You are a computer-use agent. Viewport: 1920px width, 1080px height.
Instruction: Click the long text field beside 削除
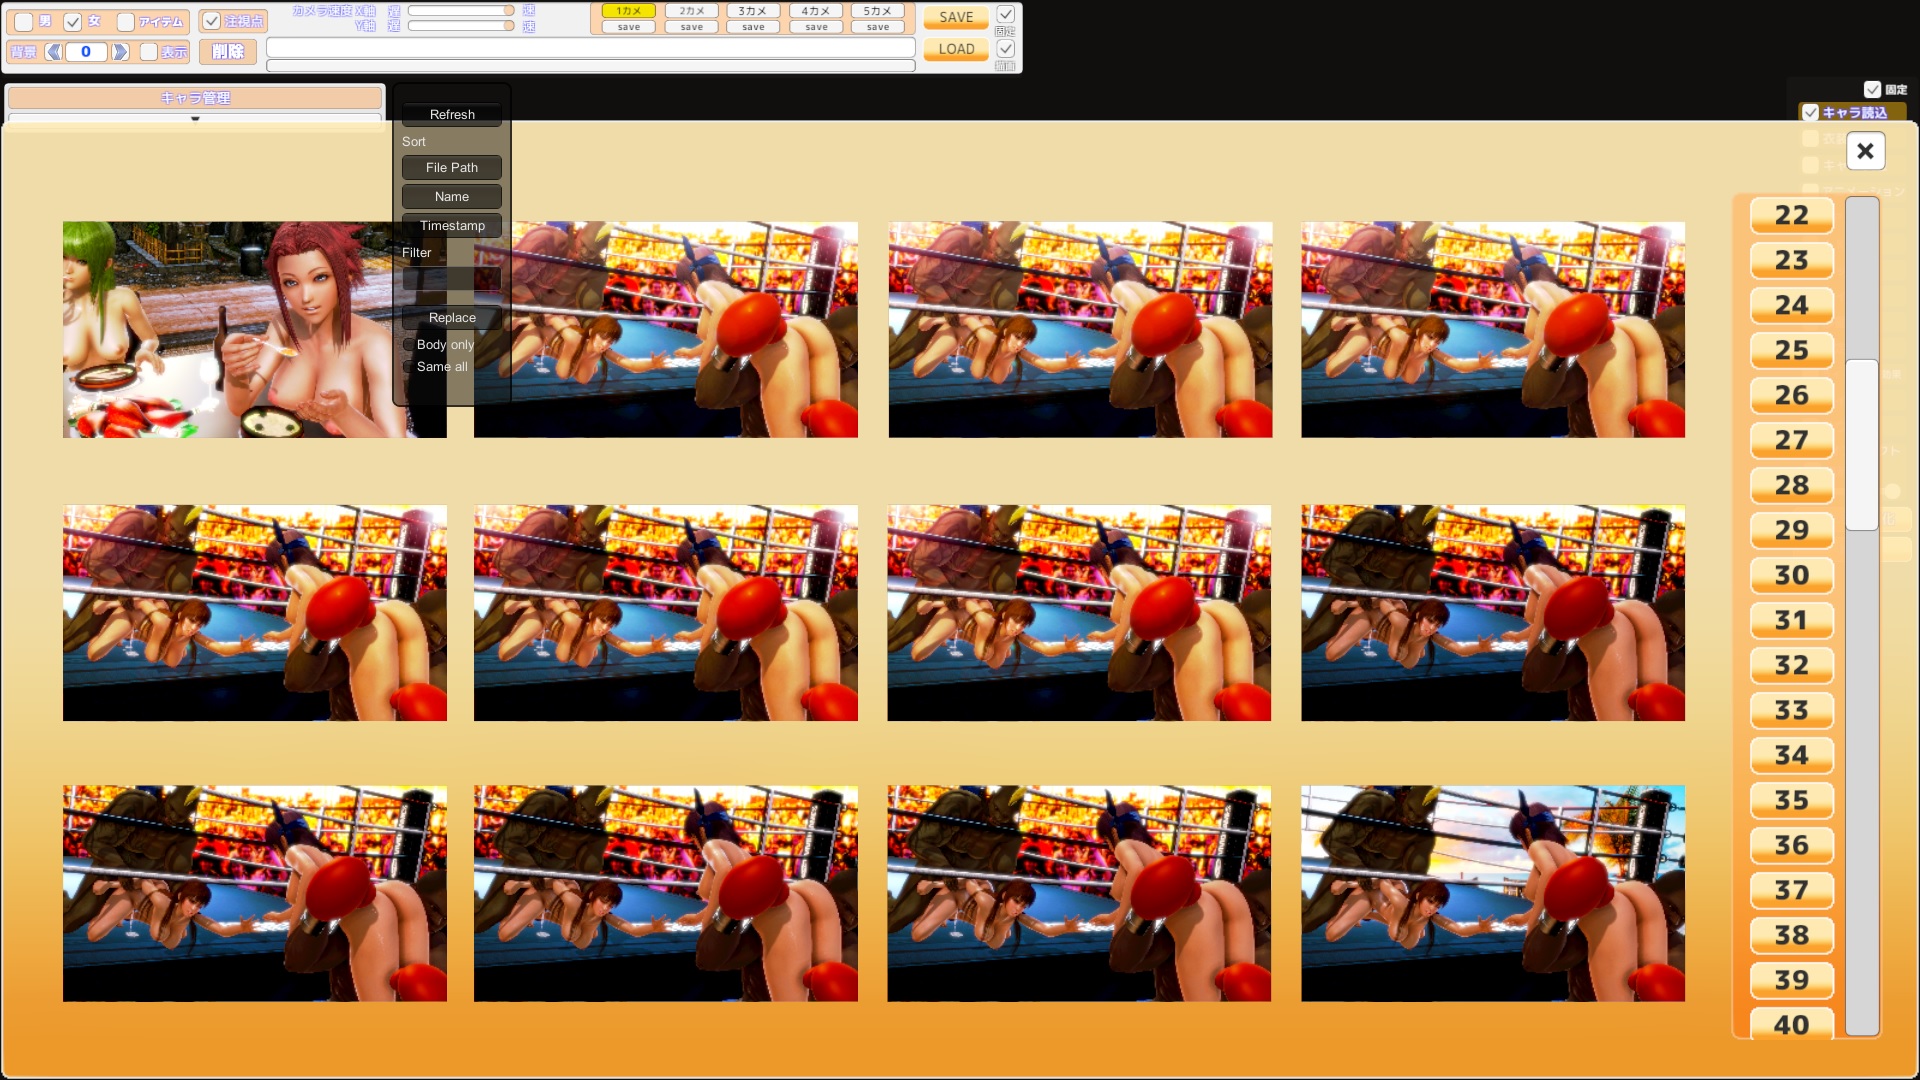pyautogui.click(x=591, y=48)
